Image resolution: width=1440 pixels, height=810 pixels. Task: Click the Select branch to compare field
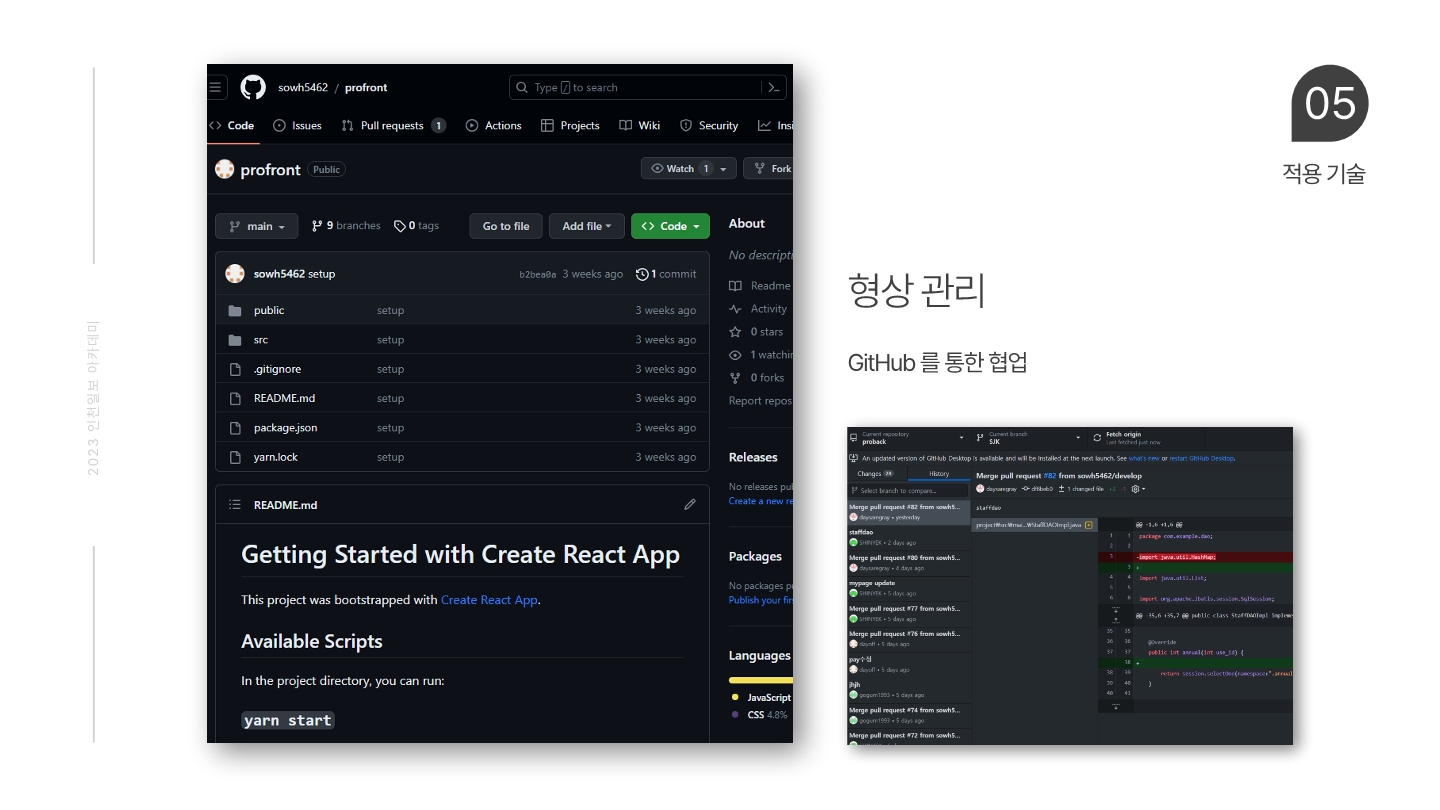tap(909, 490)
